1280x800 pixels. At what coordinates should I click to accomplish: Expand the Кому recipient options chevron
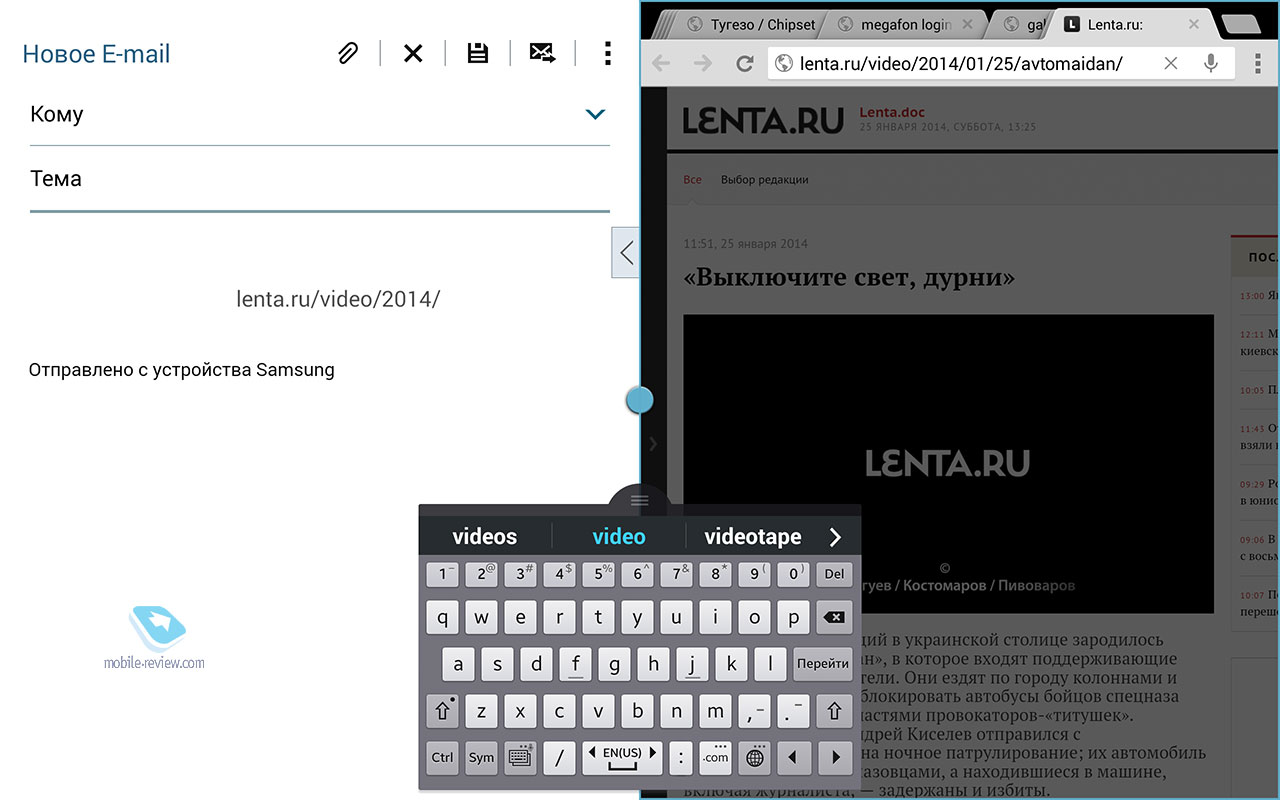[x=595, y=114]
